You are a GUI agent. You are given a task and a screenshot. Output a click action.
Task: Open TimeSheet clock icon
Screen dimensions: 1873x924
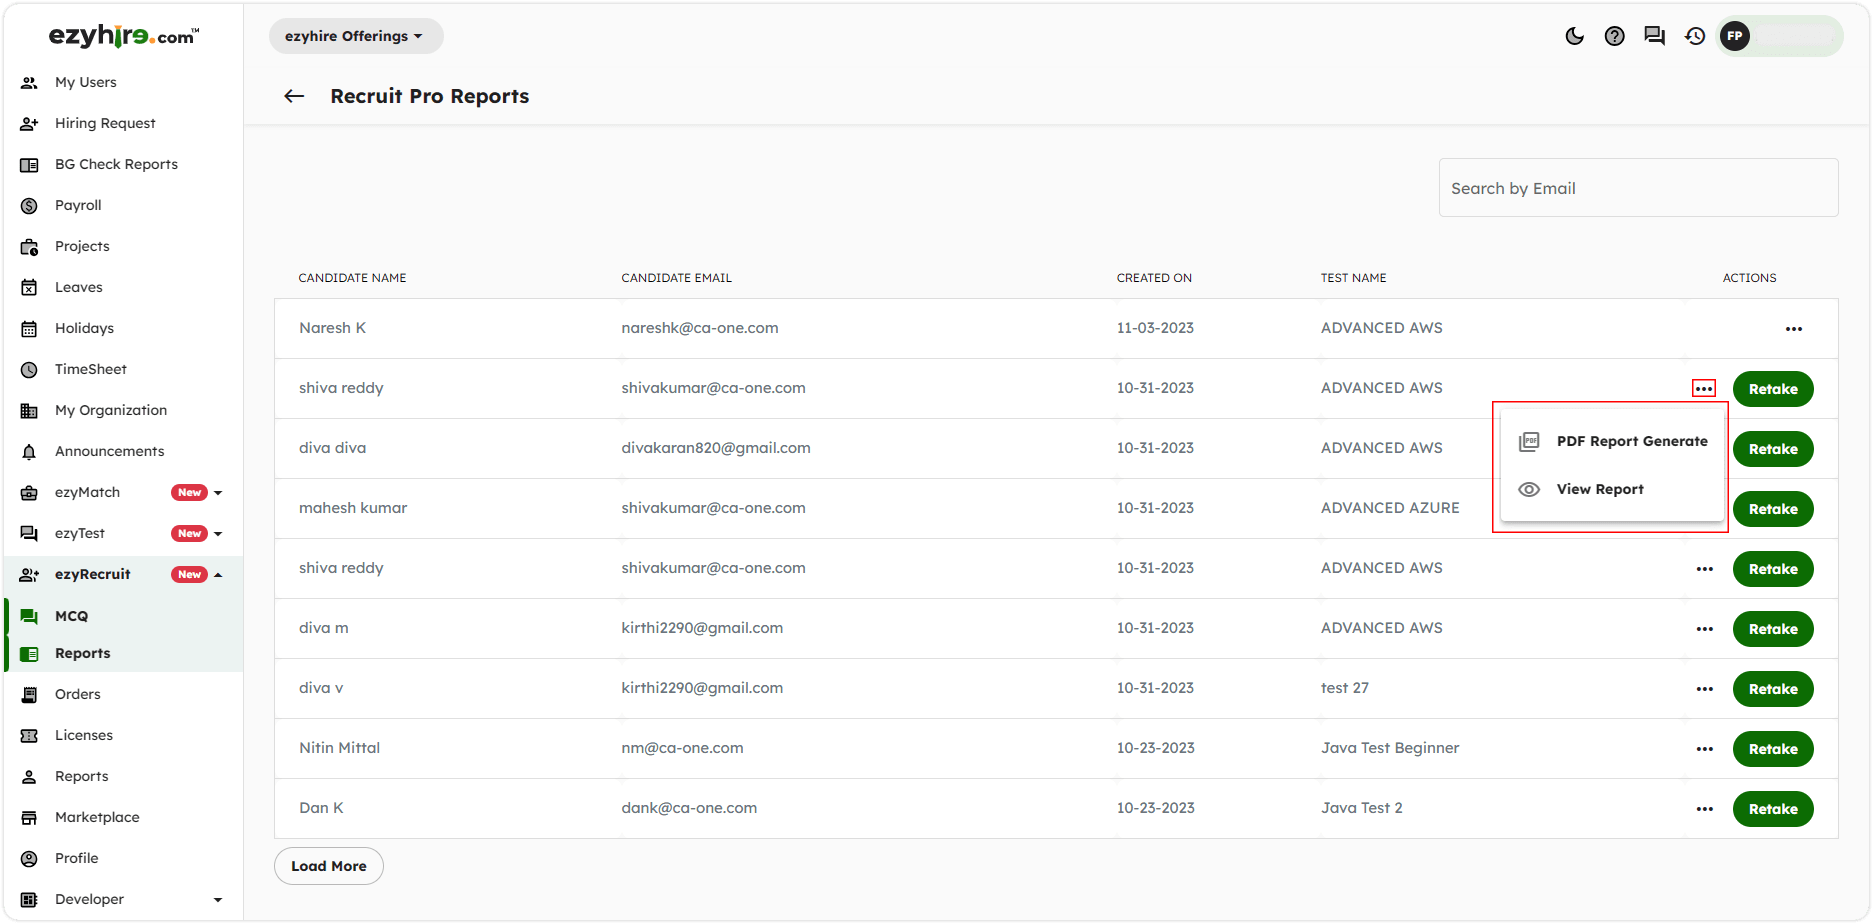29,369
